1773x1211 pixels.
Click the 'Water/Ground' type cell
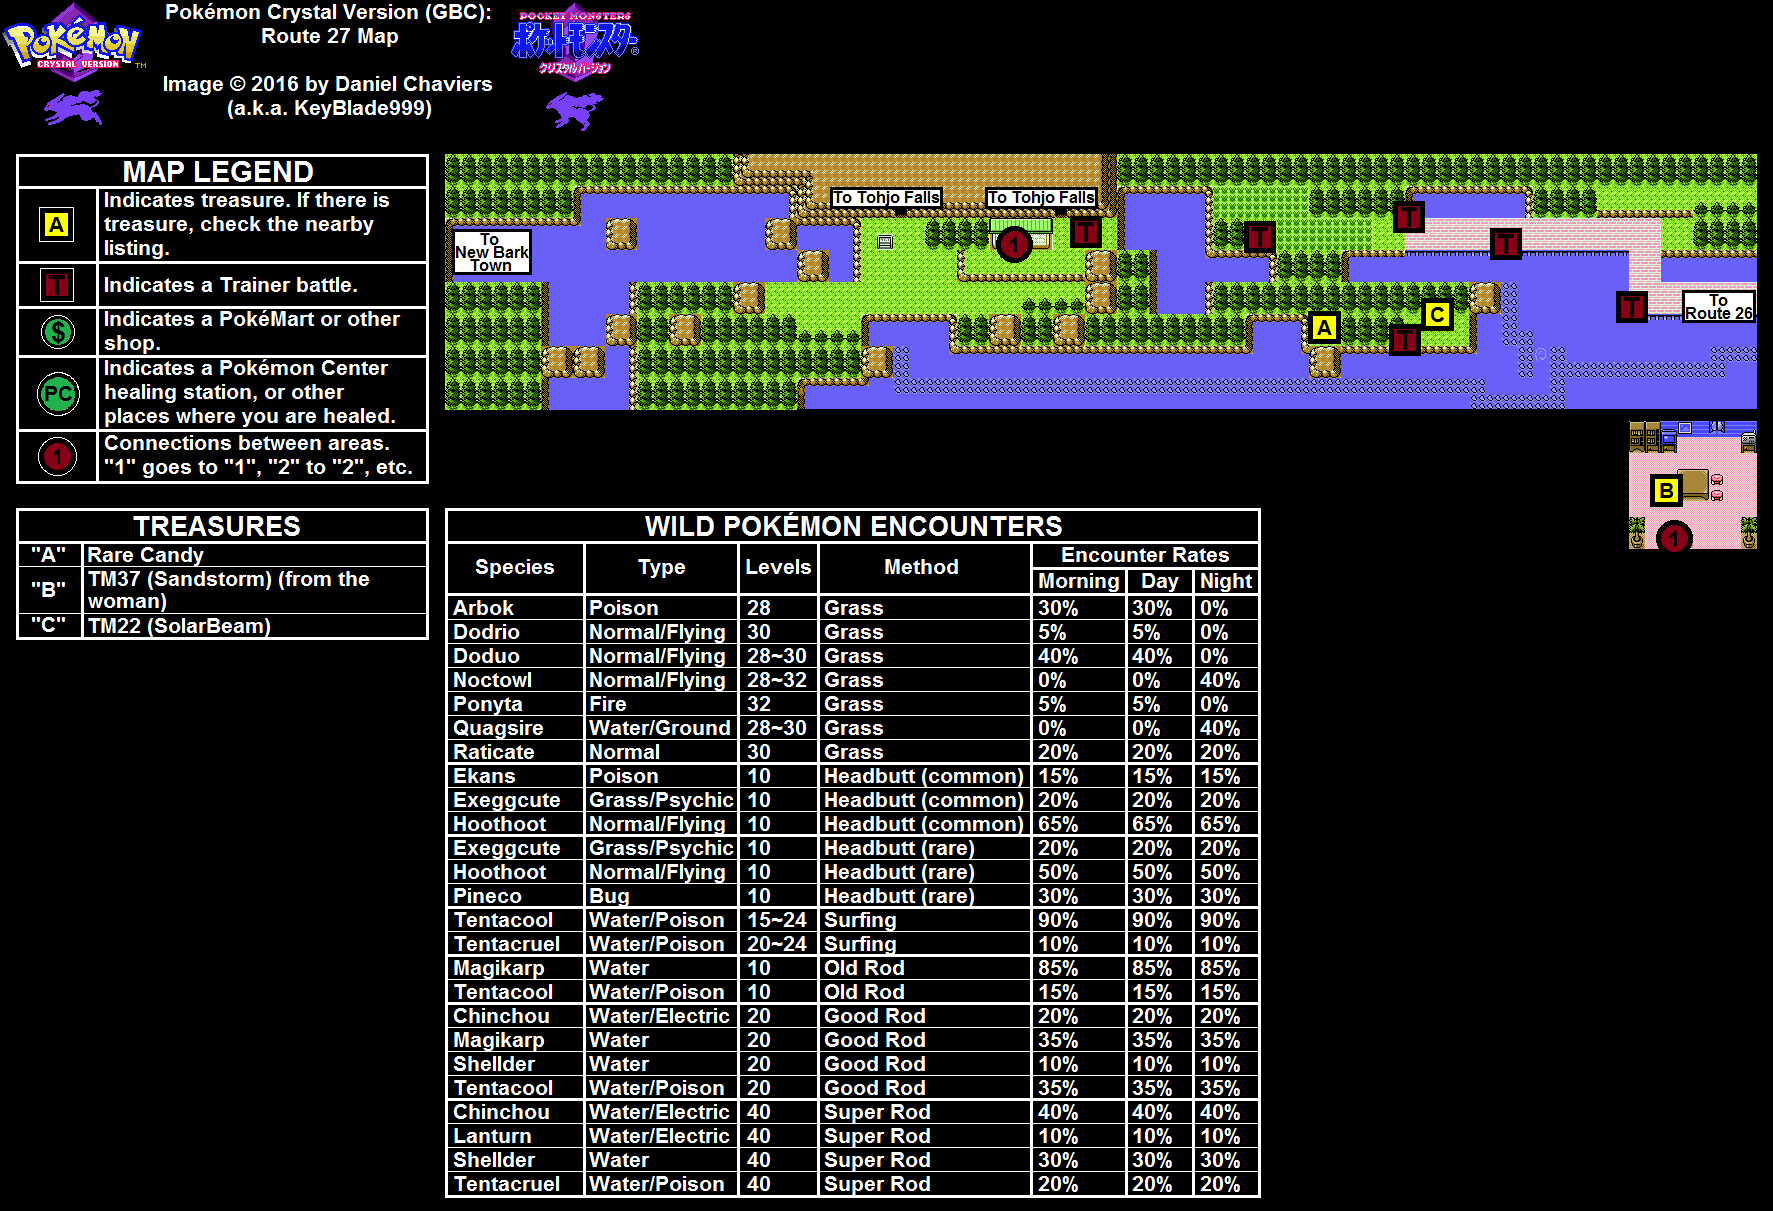pyautogui.click(x=660, y=728)
